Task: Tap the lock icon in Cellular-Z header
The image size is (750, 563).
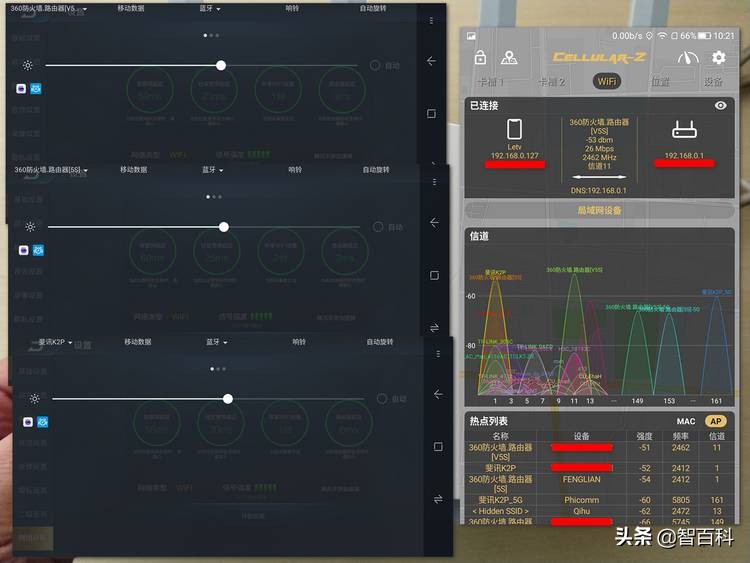Action: pos(480,57)
